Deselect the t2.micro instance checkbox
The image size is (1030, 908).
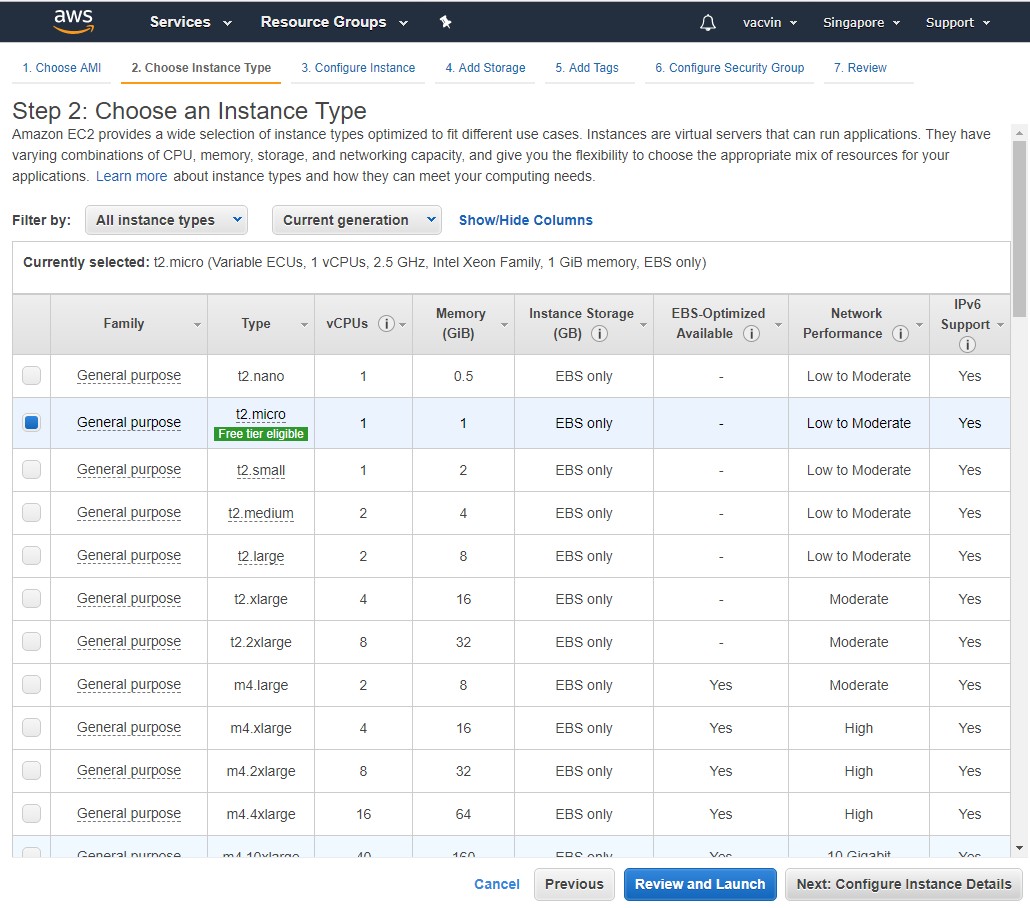pyautogui.click(x=31, y=422)
